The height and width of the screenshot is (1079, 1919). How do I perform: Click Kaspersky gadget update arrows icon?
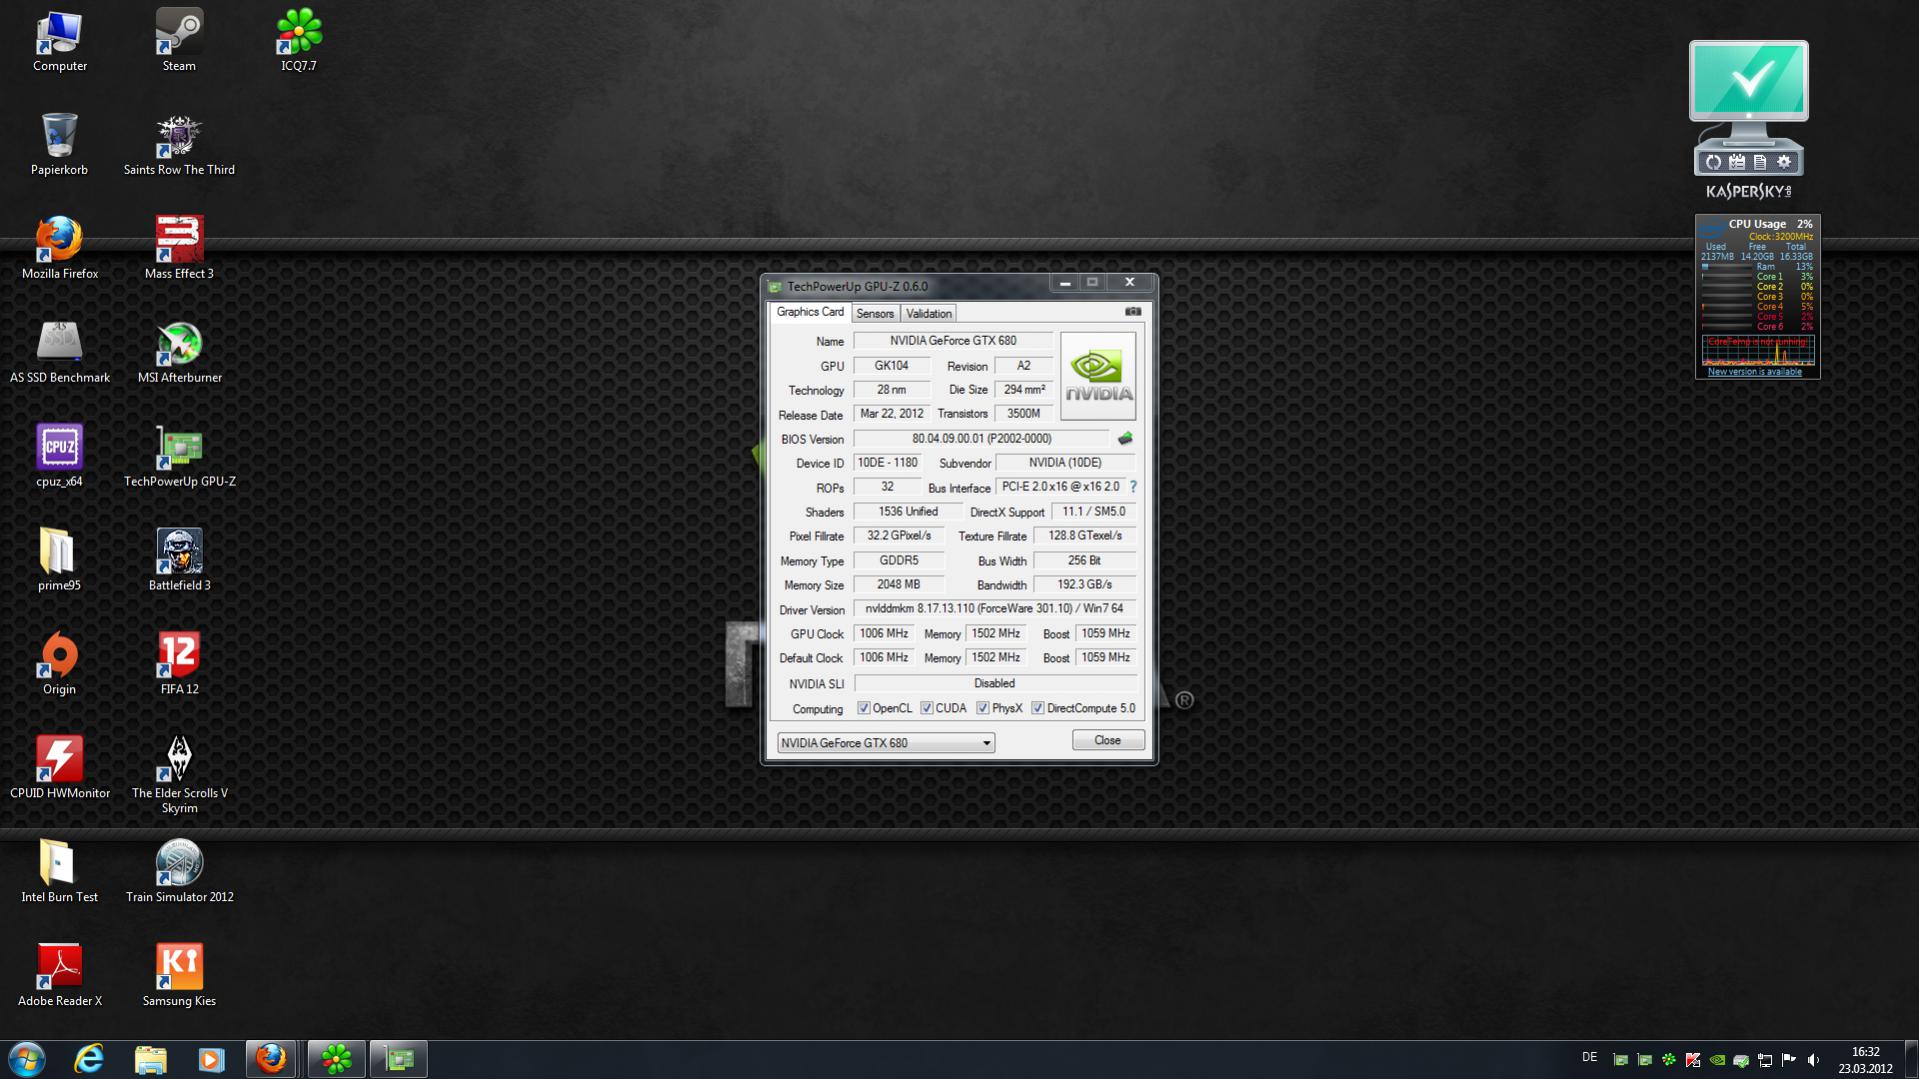(x=1714, y=162)
